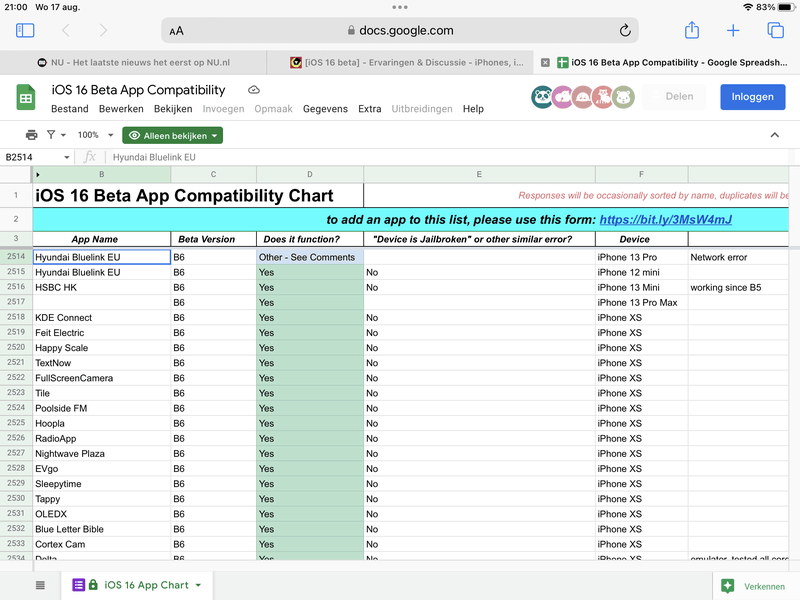
Task: Select the 'Hyundai Bluelink EU' cell B2514
Action: pyautogui.click(x=102, y=257)
